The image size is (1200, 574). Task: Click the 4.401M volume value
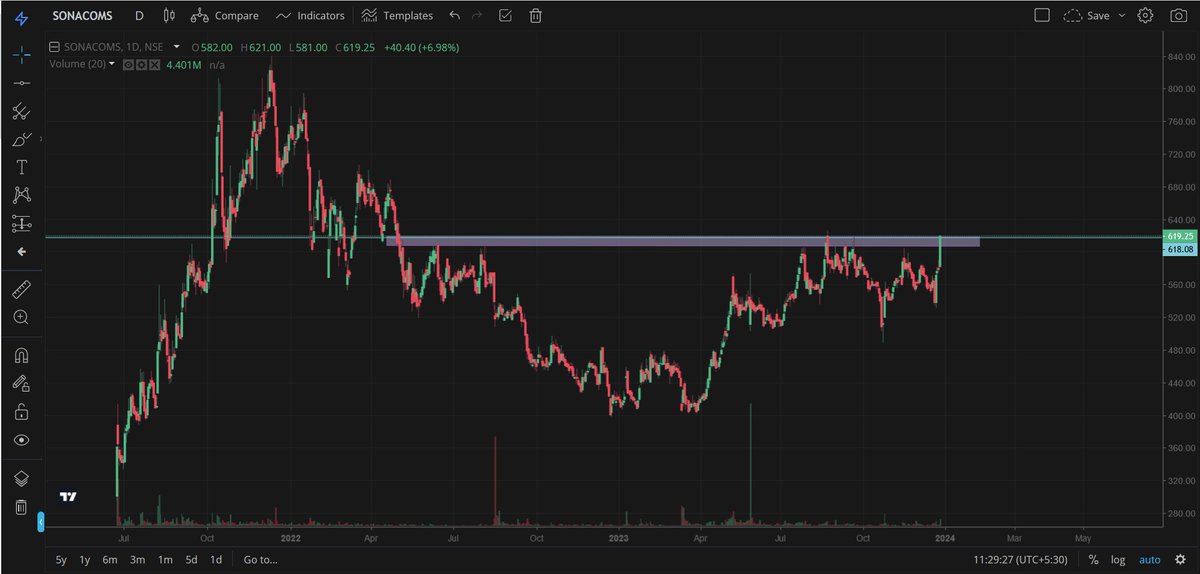tap(184, 64)
